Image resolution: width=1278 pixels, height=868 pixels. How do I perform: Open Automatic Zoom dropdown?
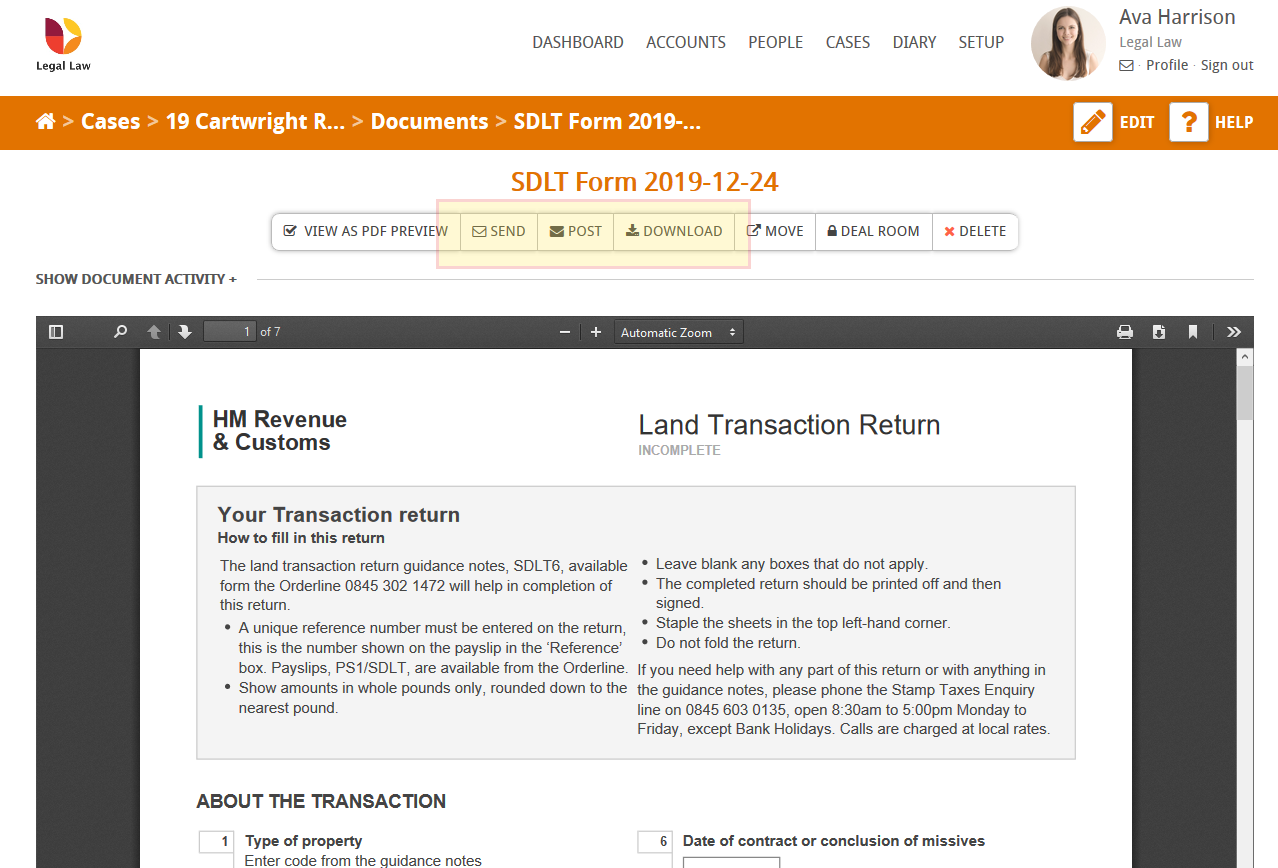tap(678, 331)
